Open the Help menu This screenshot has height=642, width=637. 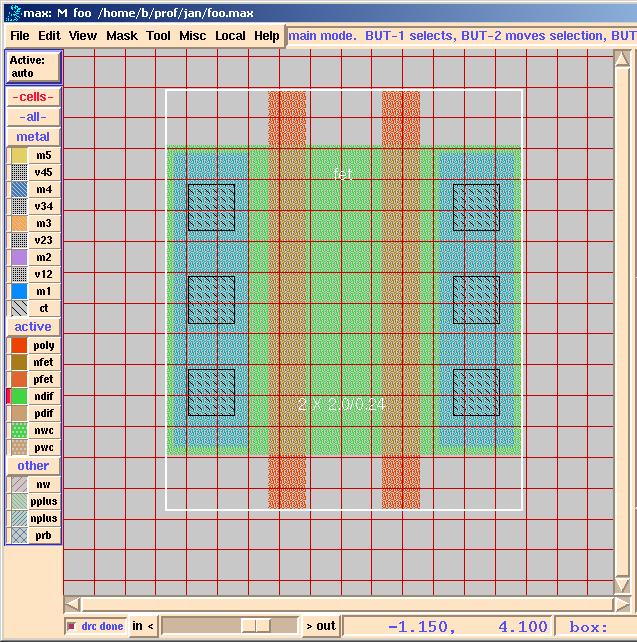267,36
